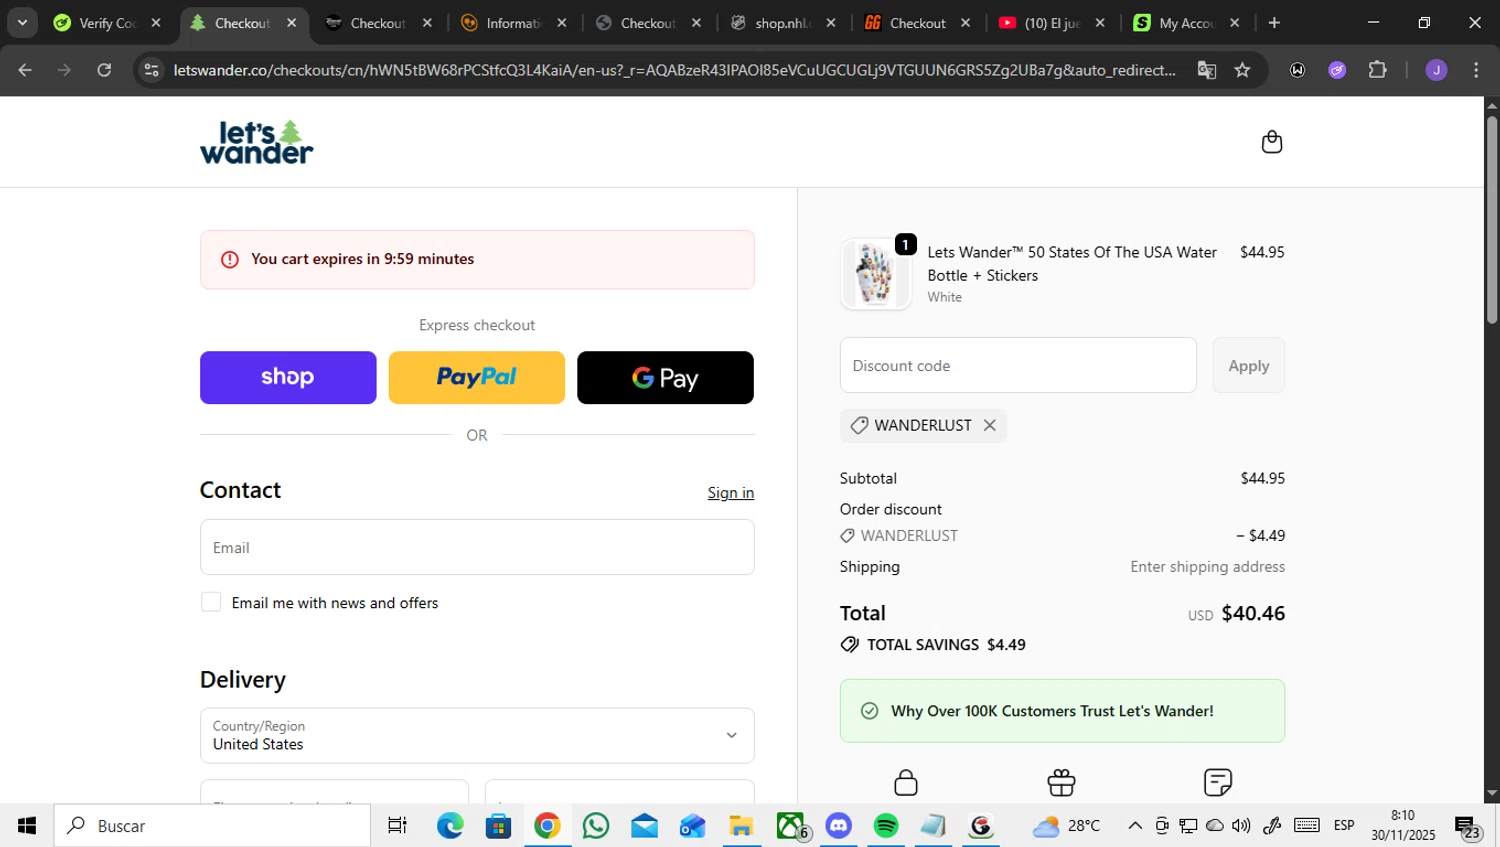Click the total price $40.46
Screen dimensions: 1500x847
1253,613
